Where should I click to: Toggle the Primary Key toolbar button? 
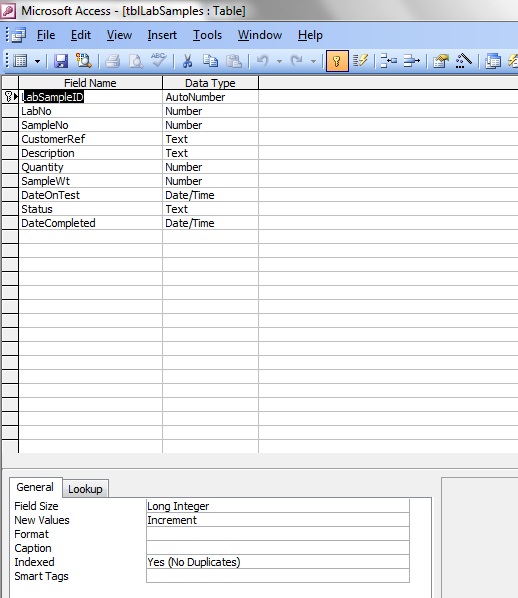(x=337, y=61)
